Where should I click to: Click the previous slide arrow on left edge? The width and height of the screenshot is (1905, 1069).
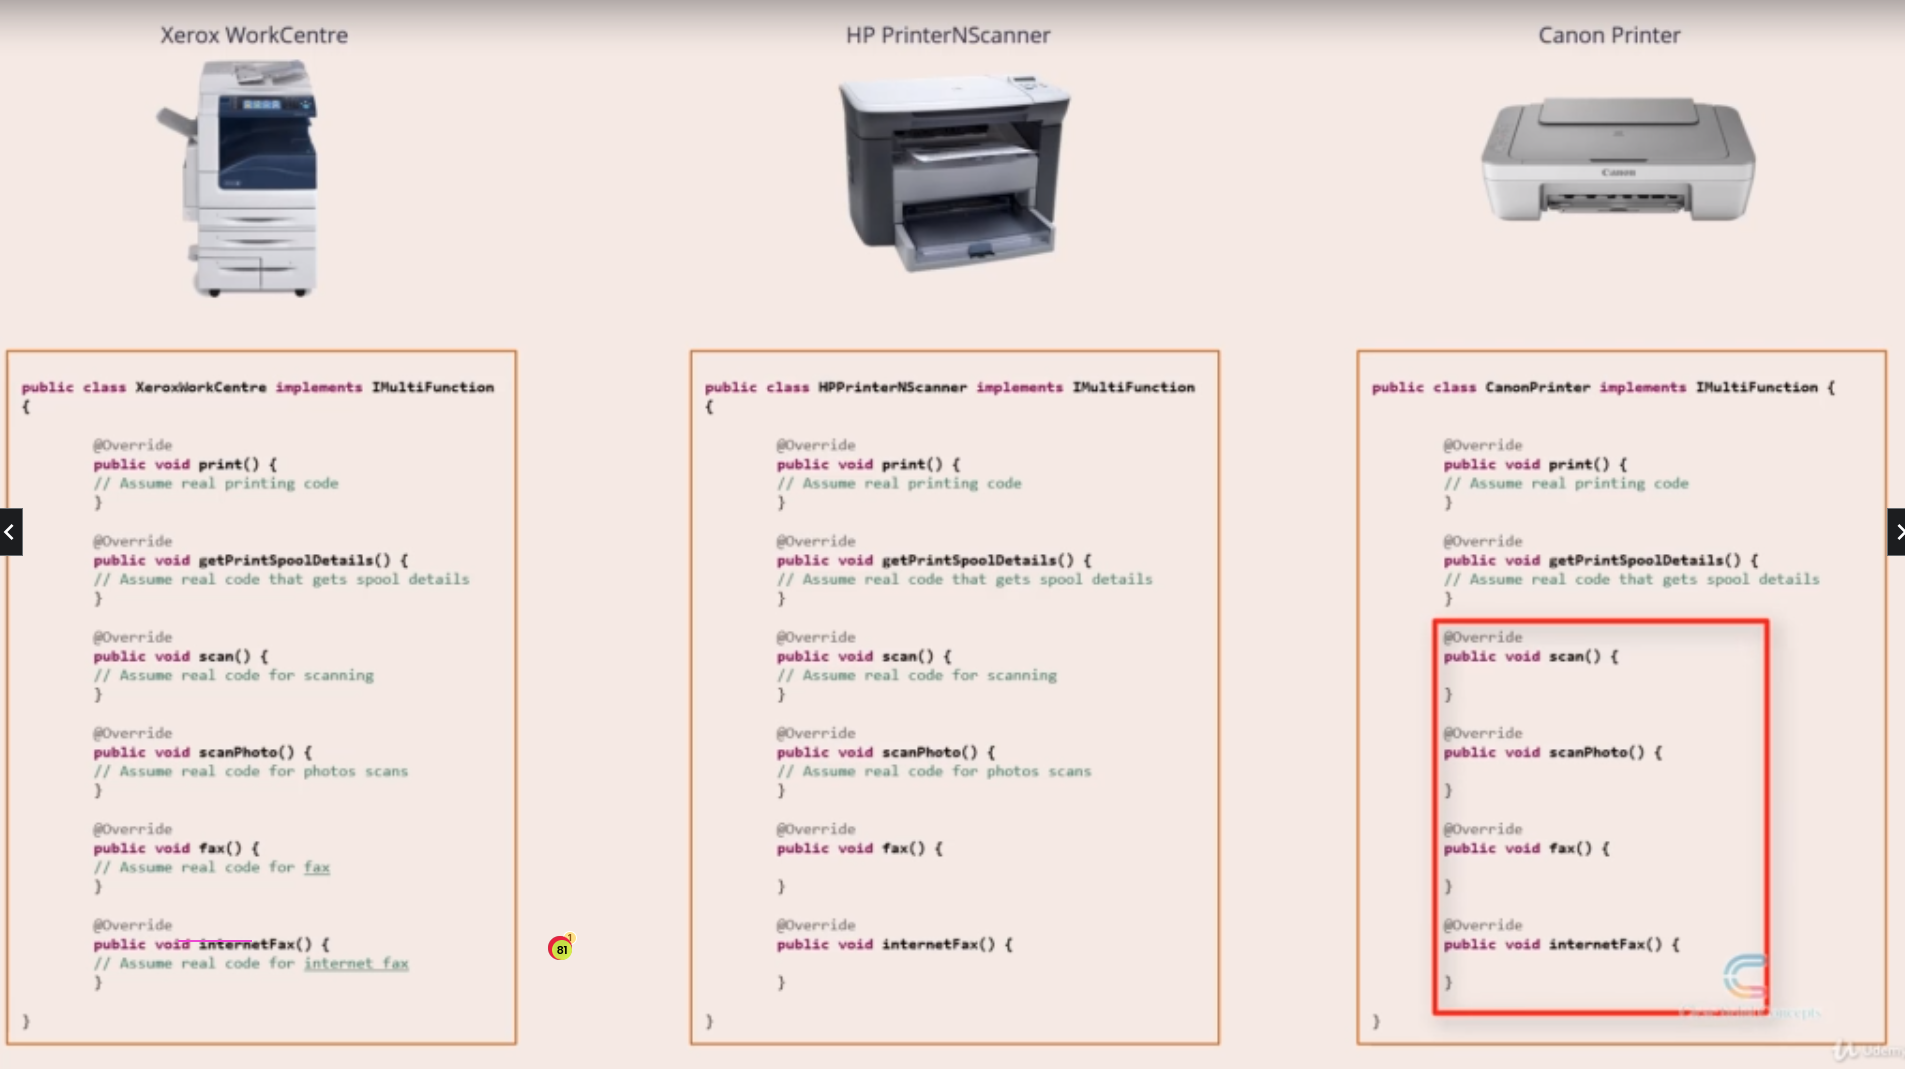pyautogui.click(x=10, y=532)
